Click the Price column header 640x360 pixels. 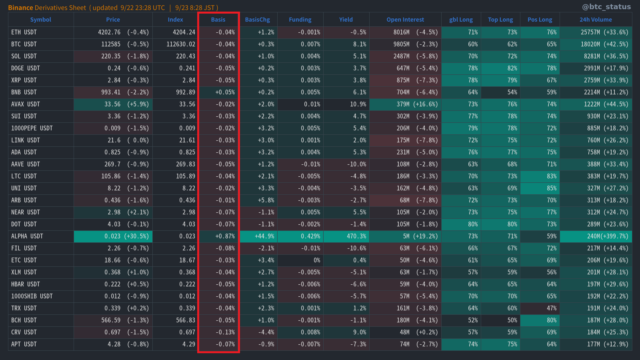click(113, 20)
